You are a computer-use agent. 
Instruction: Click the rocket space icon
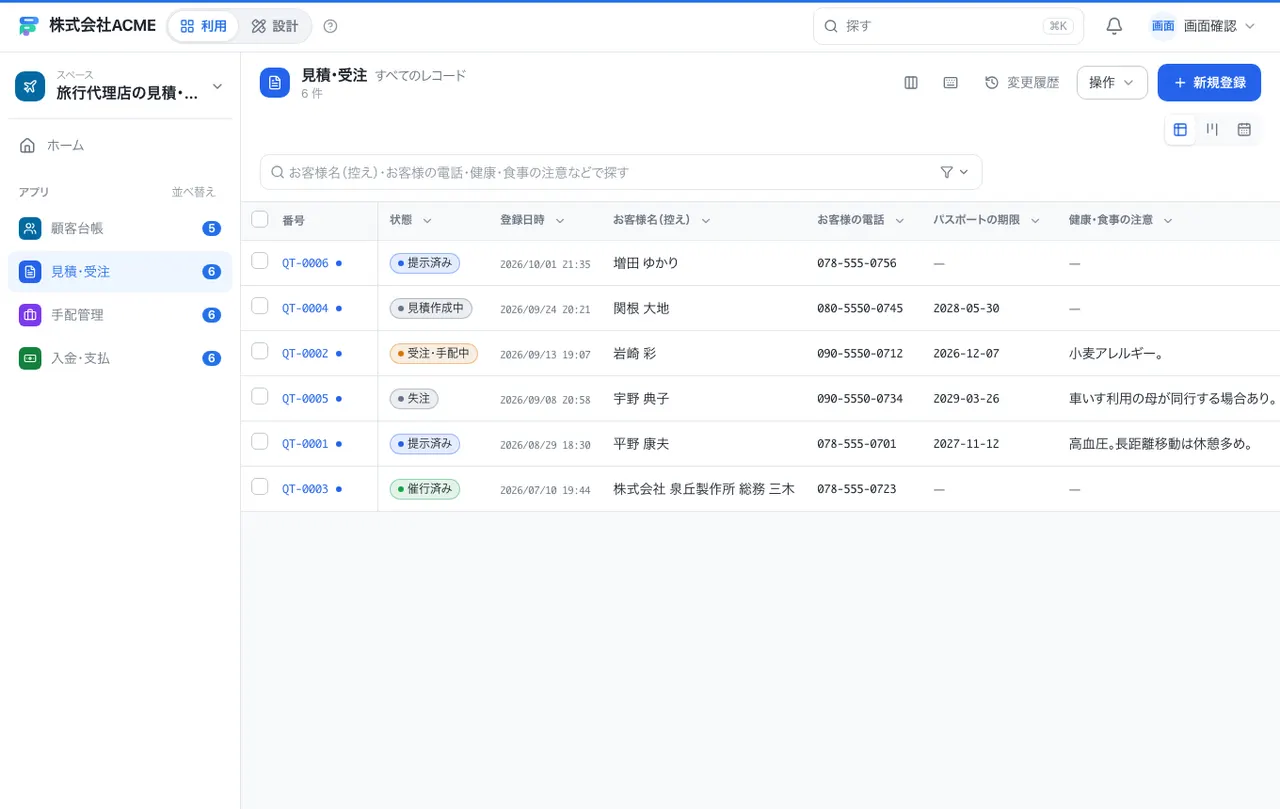30,86
